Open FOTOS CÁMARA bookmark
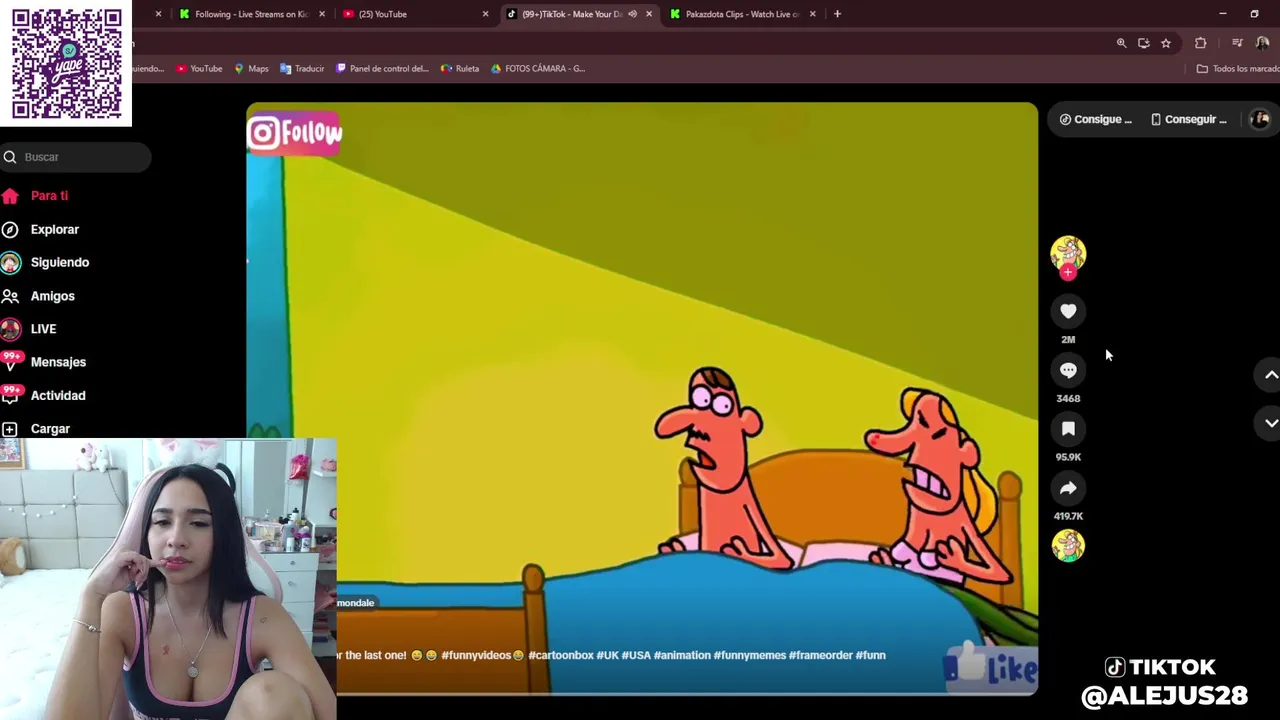This screenshot has width=1280, height=720. 537,68
